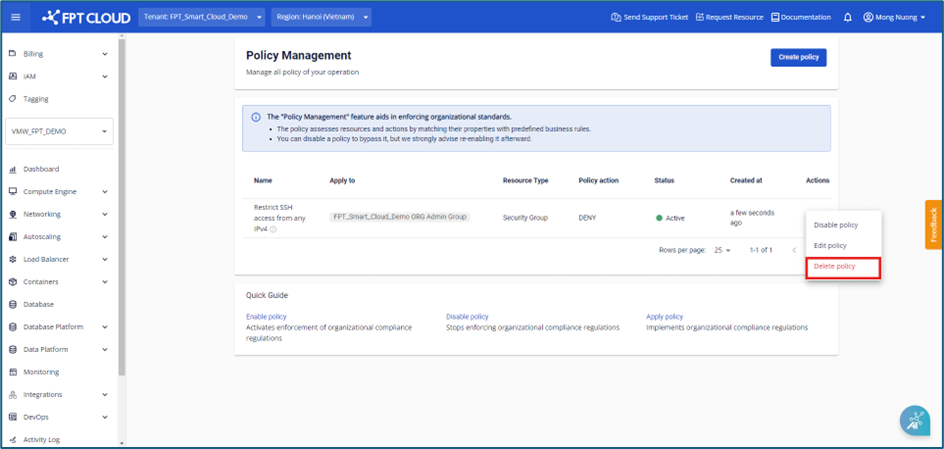Click the Send Support Ticket icon

coord(616,17)
